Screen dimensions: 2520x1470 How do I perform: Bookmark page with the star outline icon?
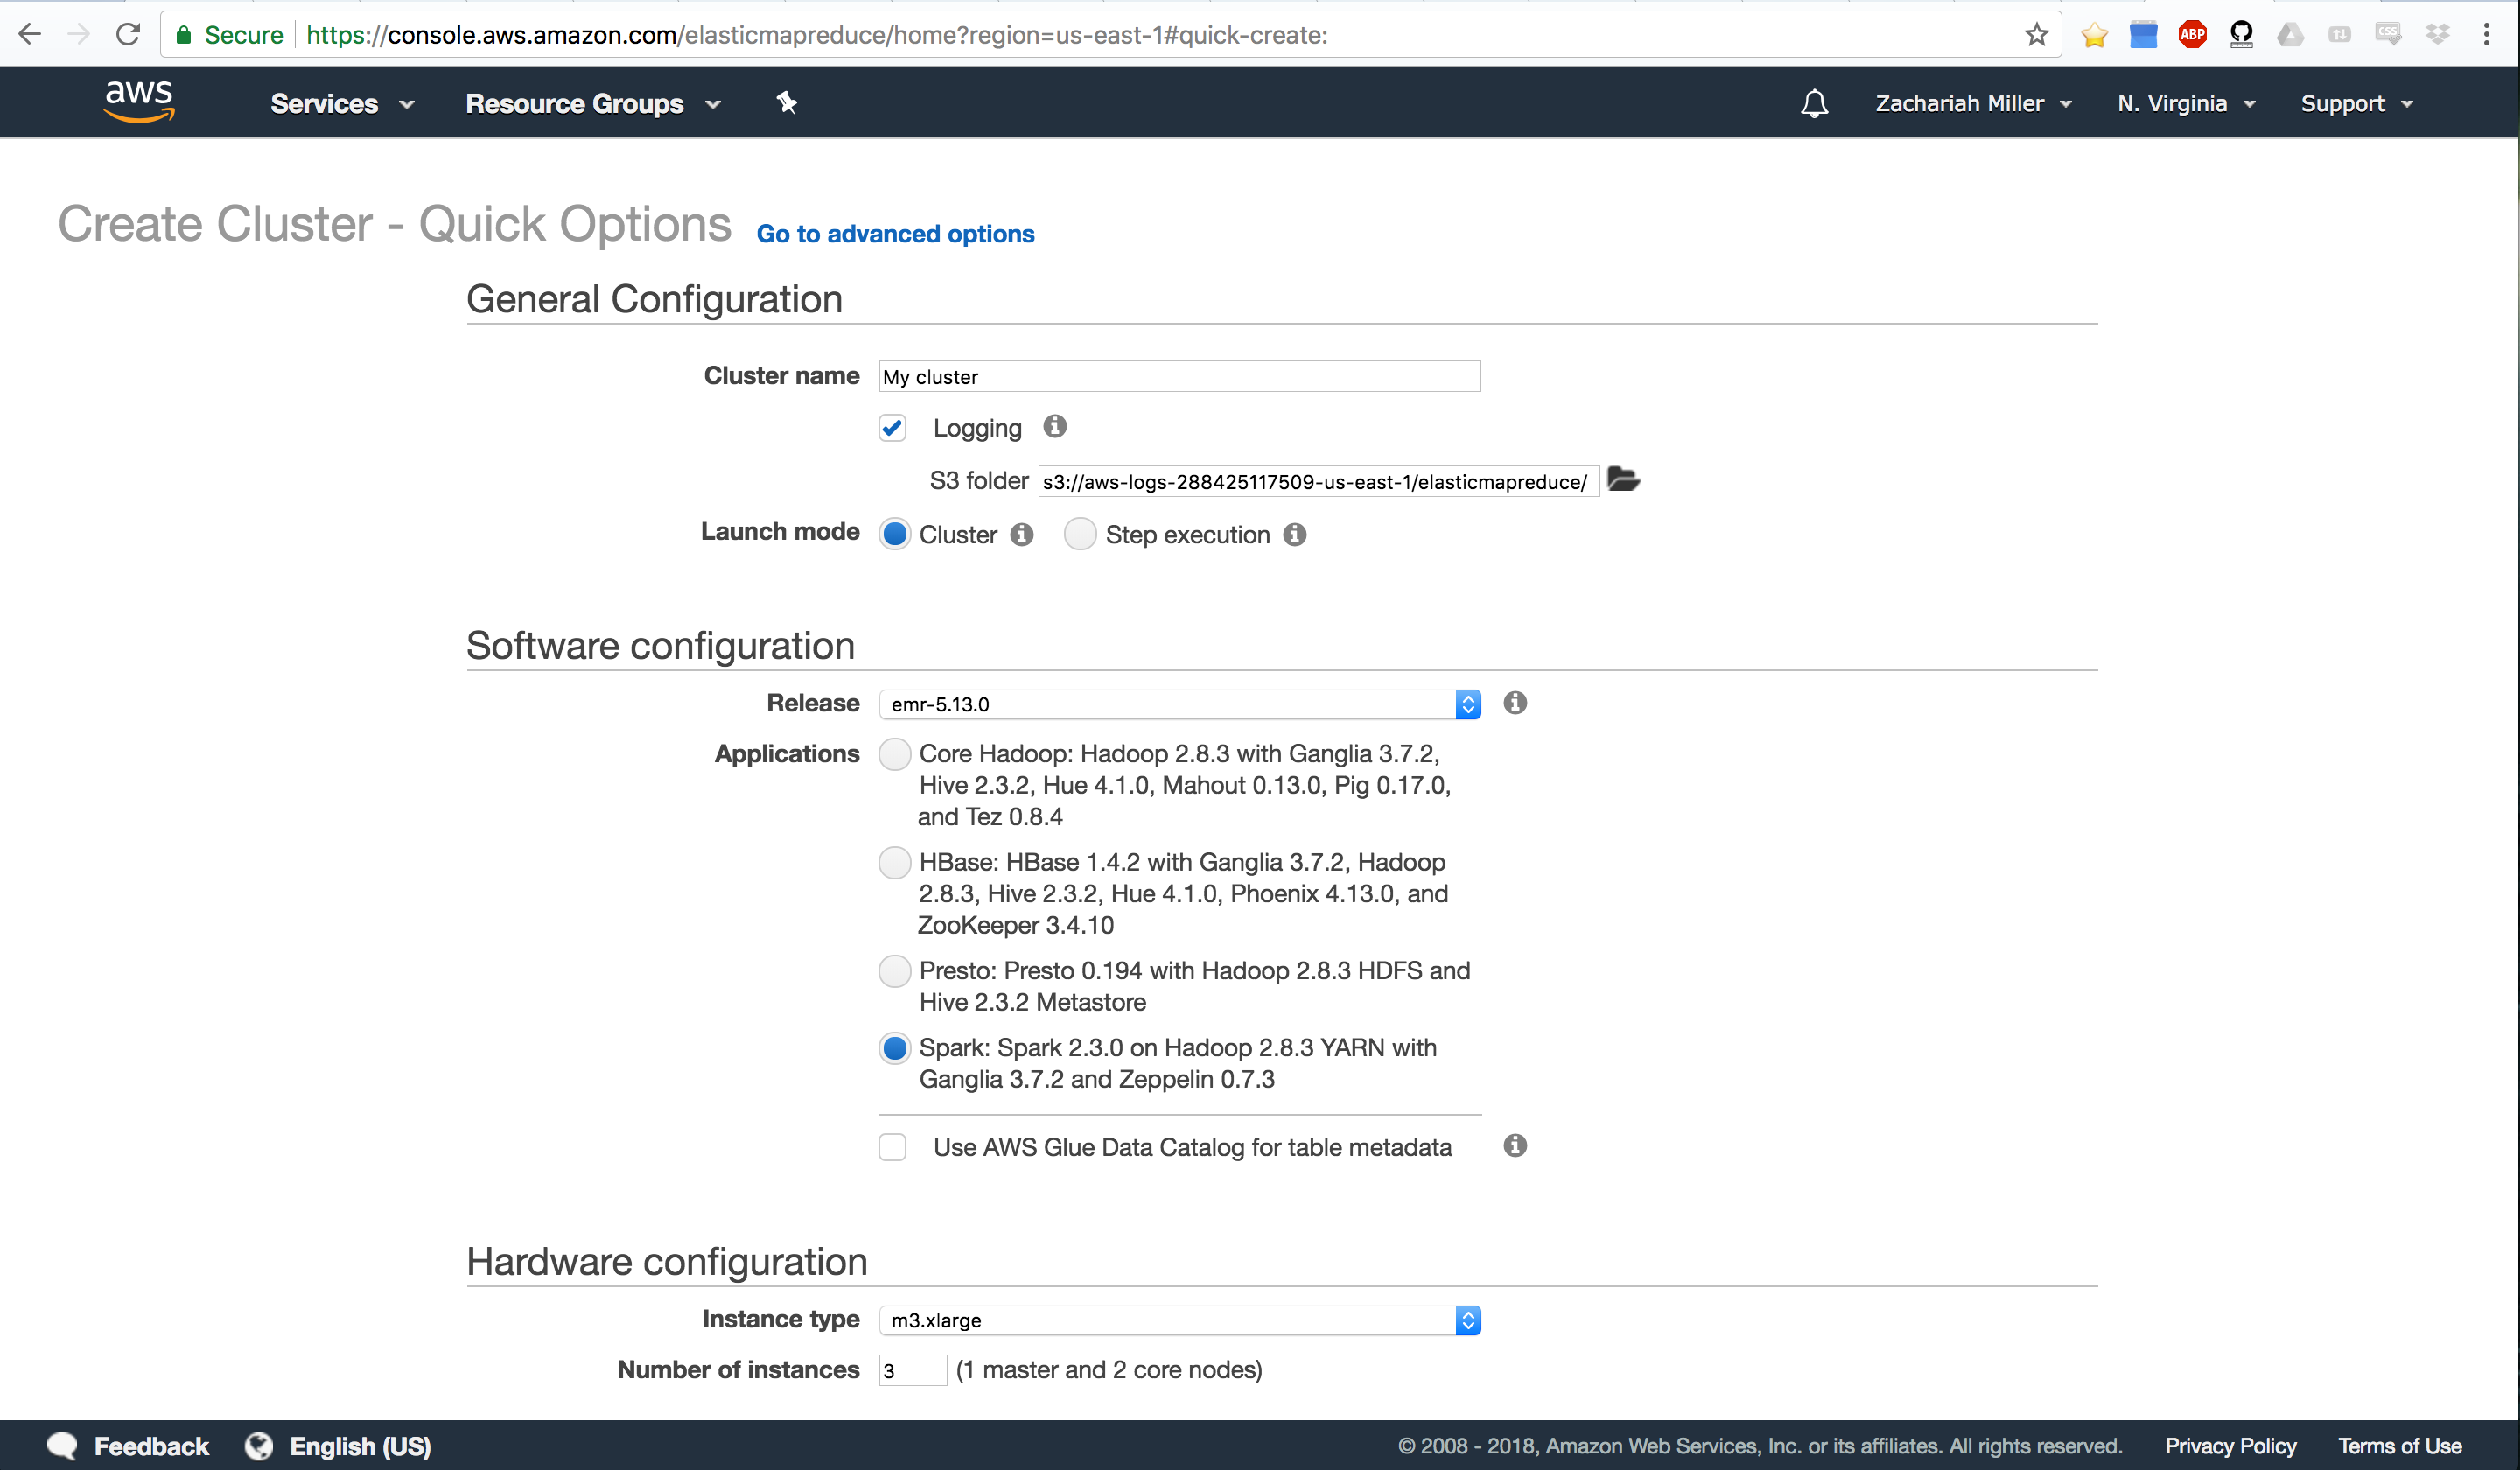point(2036,35)
